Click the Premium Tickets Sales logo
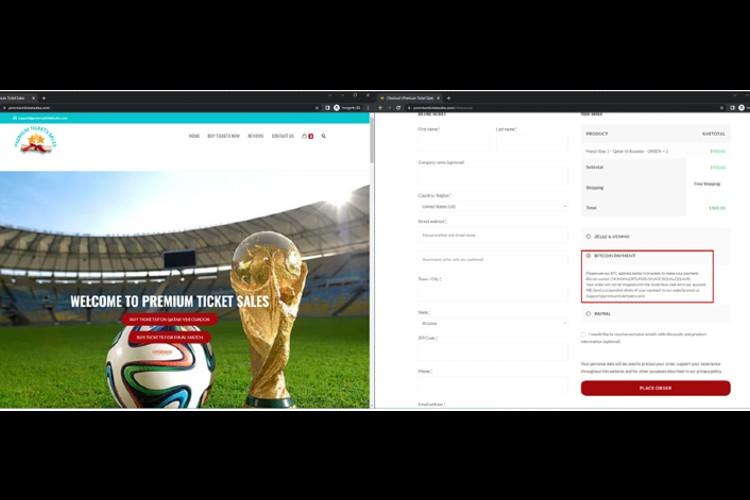 (x=36, y=140)
